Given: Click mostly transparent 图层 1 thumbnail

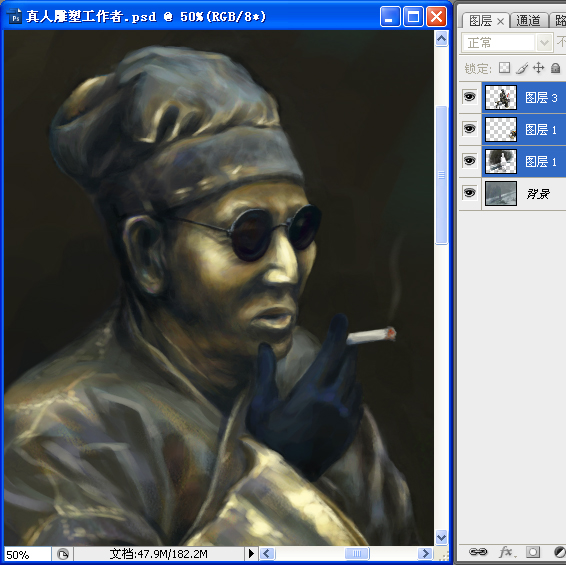Looking at the screenshot, I should pos(501,129).
